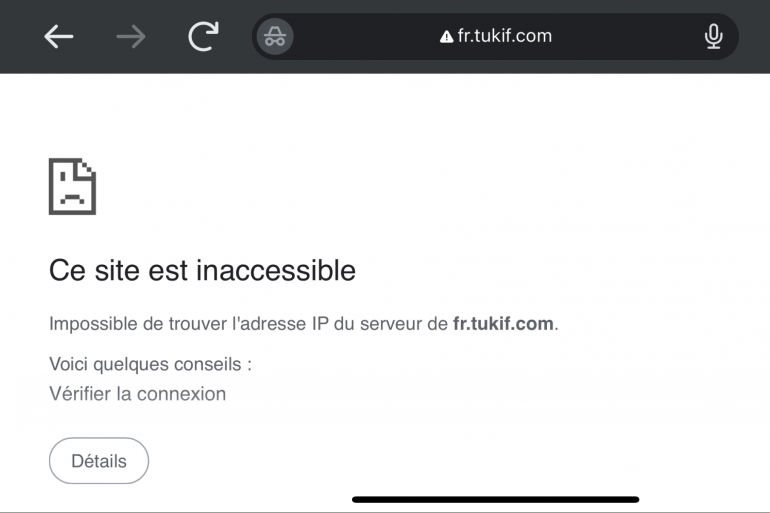Tap the incognito hat-and-glasses icon

[x=275, y=36]
